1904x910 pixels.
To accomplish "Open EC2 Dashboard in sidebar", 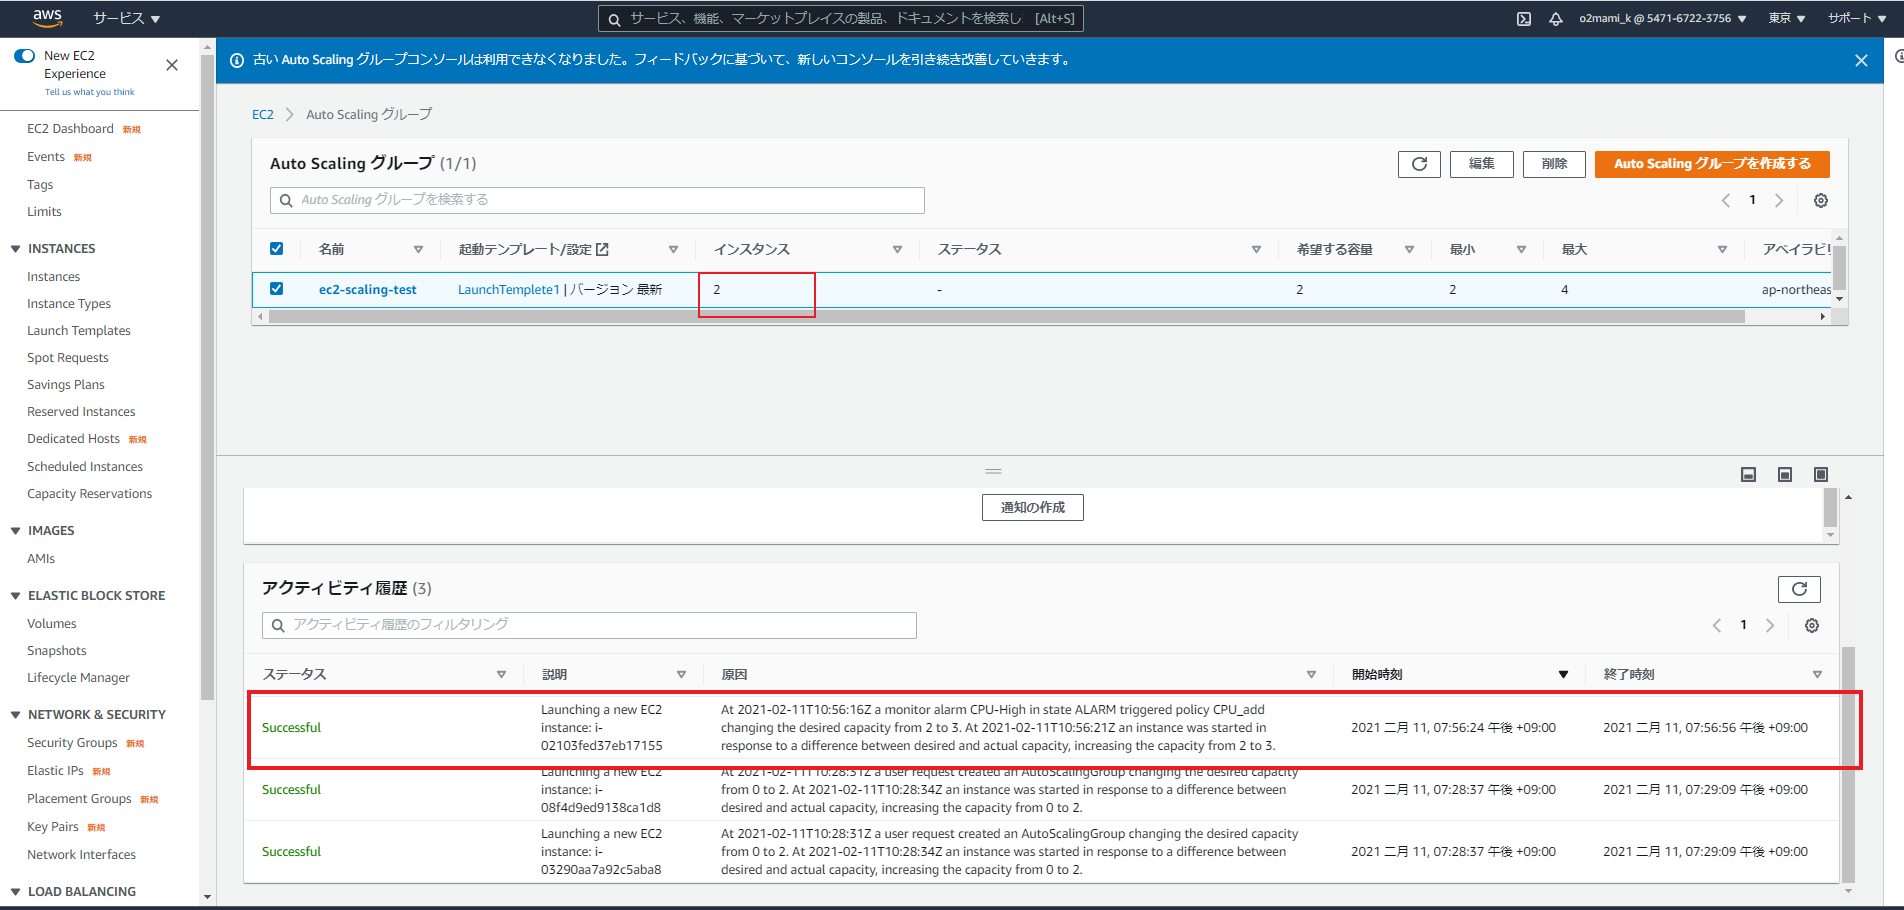I will point(70,129).
